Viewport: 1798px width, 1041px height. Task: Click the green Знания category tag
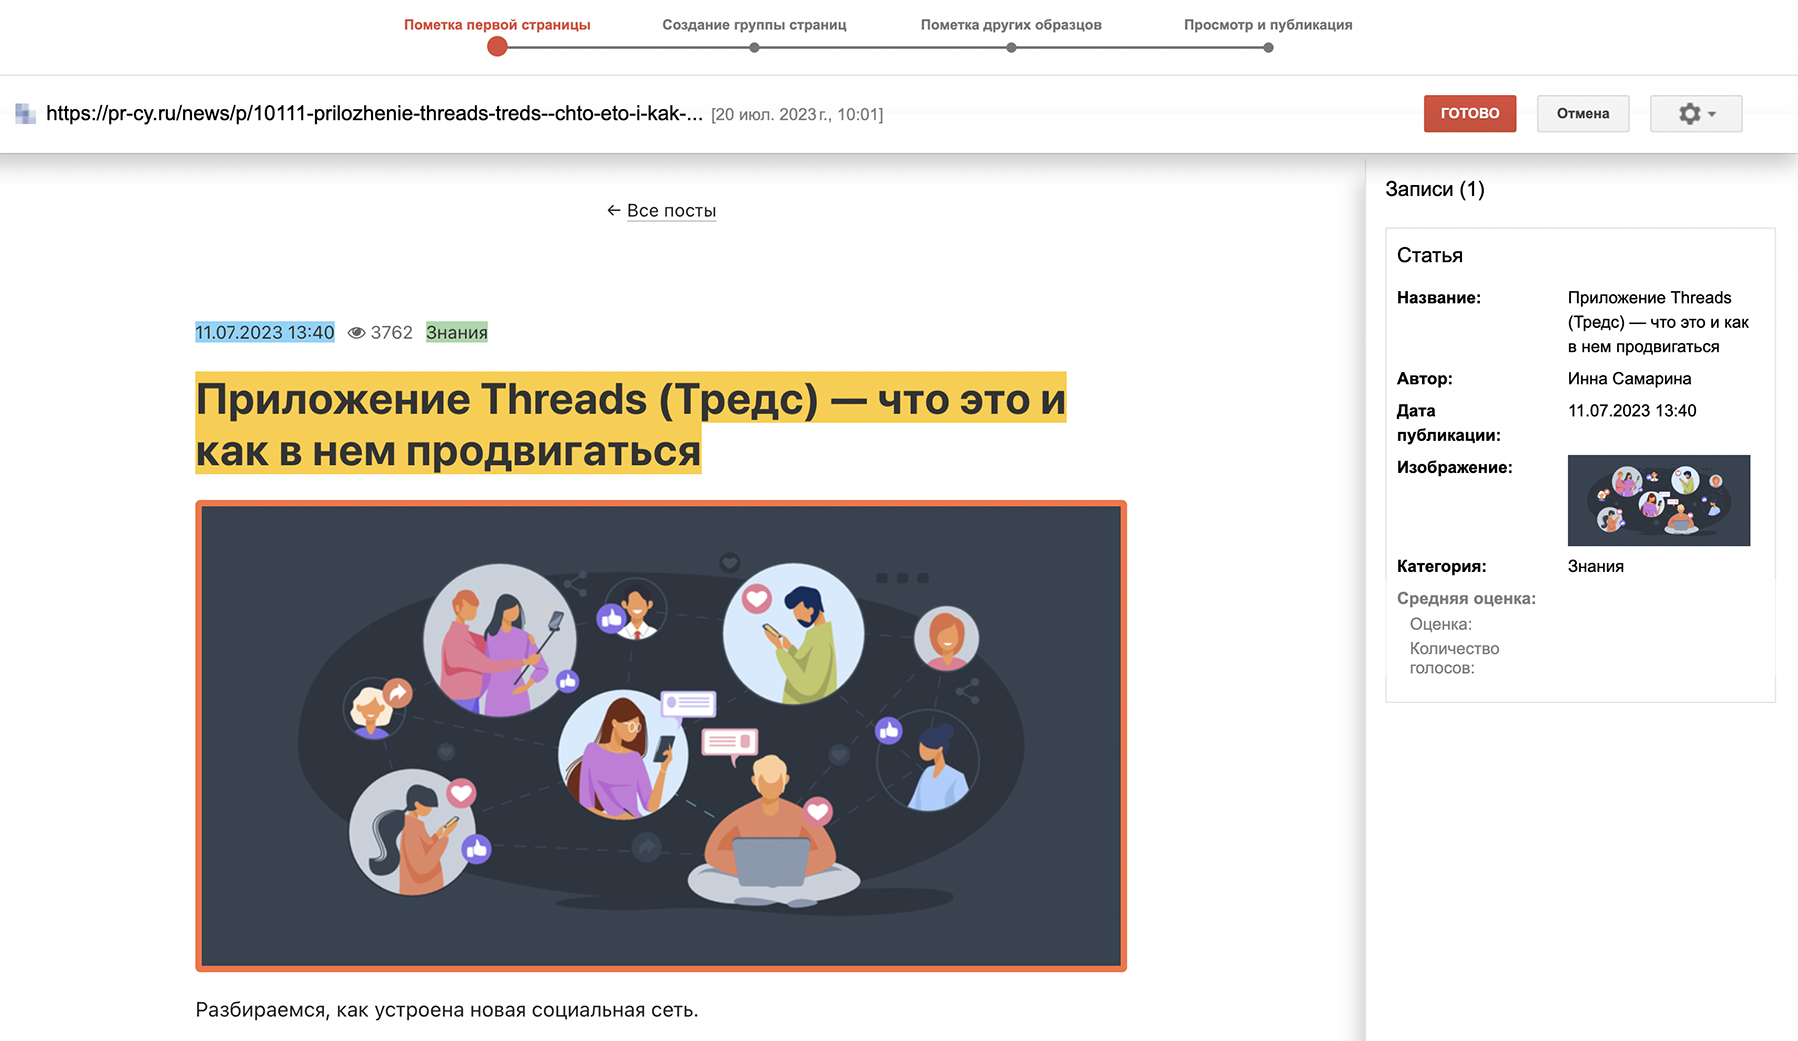(456, 333)
